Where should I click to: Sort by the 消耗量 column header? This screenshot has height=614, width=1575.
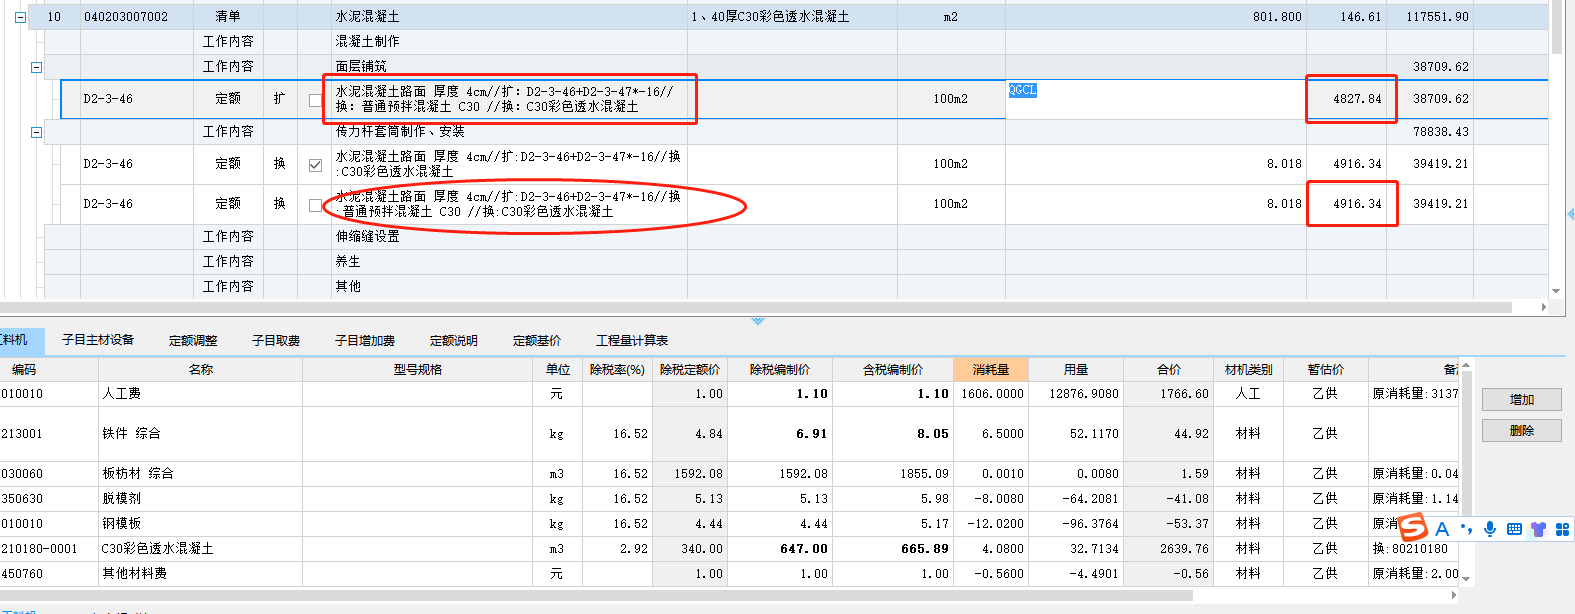[991, 369]
